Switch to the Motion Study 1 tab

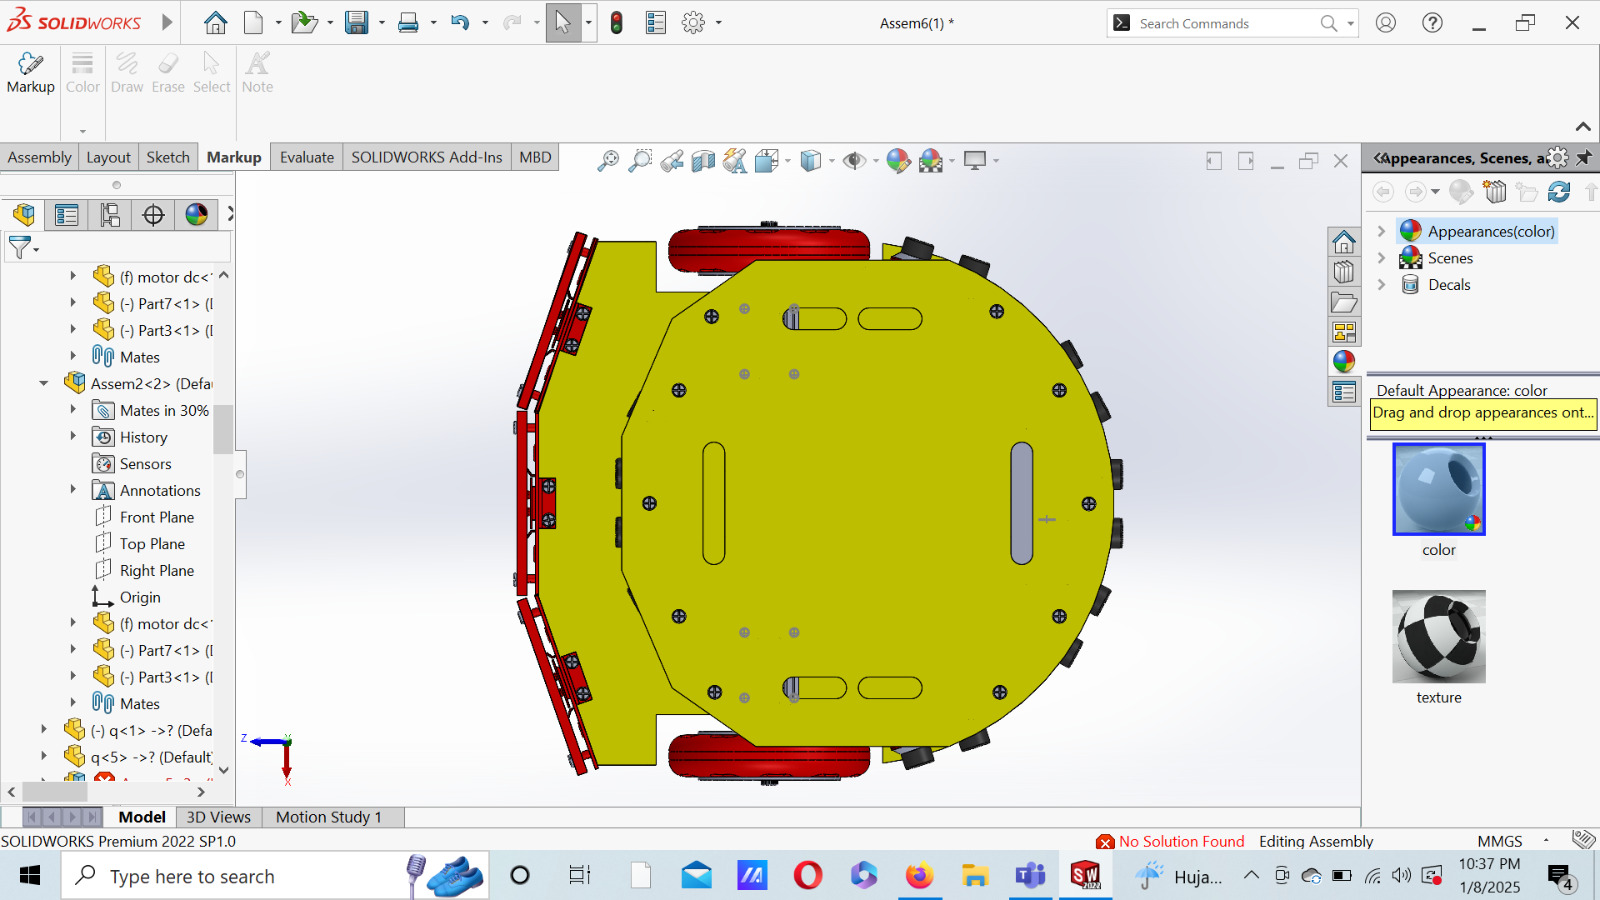coord(330,816)
